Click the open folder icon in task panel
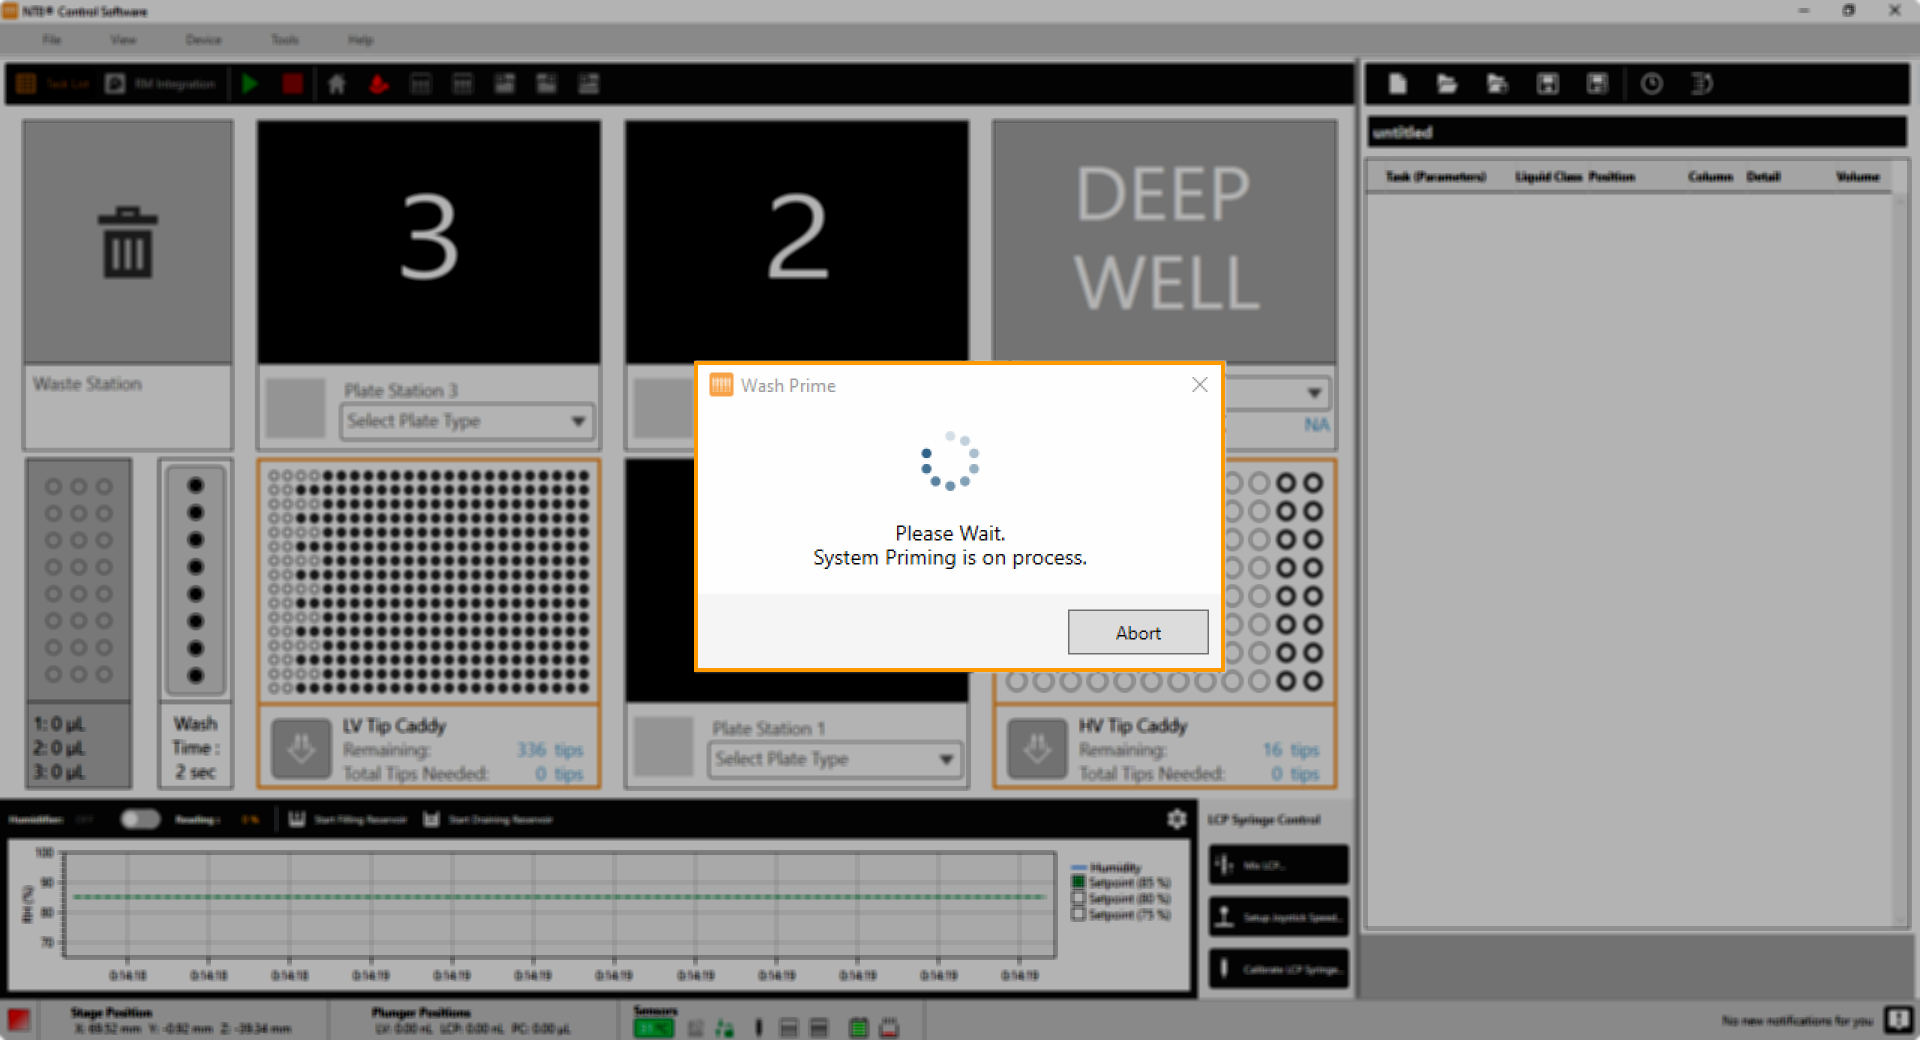Screen dimensions: 1920x1040 [1447, 84]
